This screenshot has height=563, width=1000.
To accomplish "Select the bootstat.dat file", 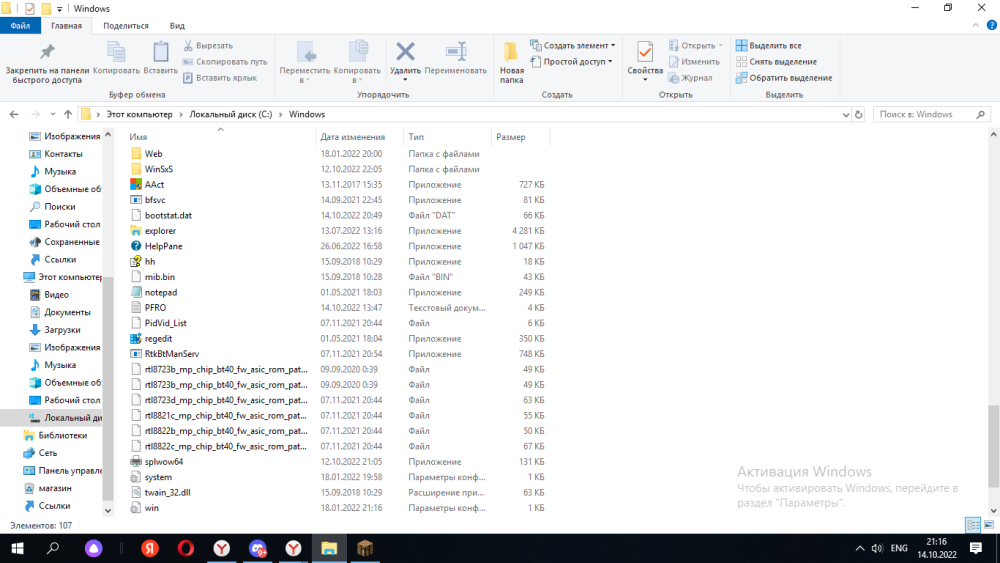I will pyautogui.click(x=168, y=216).
